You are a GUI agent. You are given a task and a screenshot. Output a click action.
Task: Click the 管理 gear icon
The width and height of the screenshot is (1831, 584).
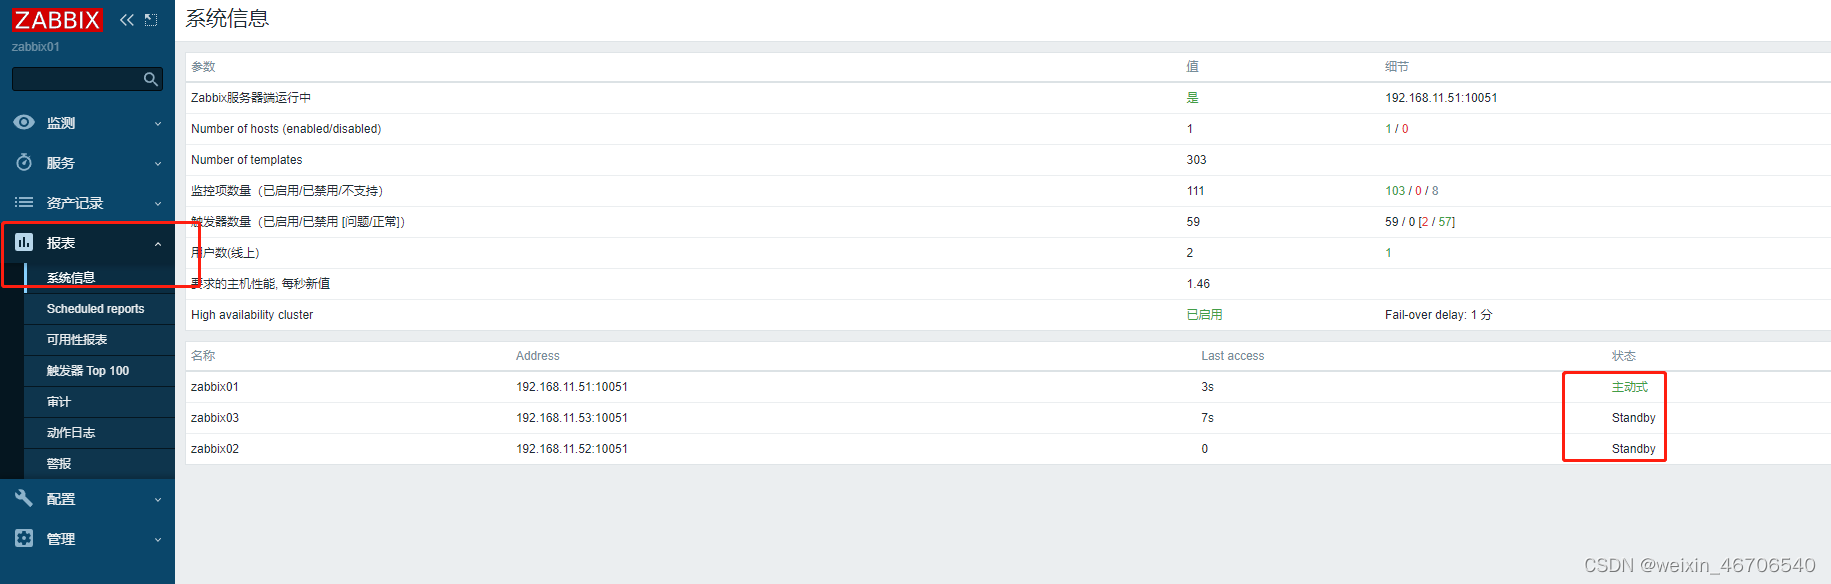pyautogui.click(x=24, y=538)
